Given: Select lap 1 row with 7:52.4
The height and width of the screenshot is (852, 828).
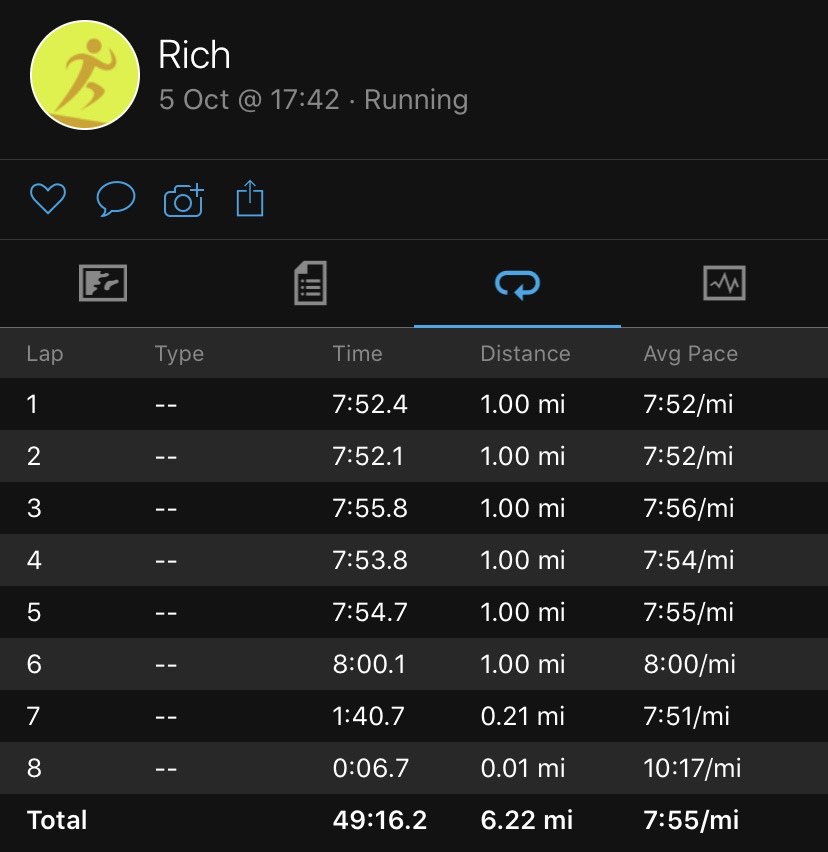Looking at the screenshot, I should 414,404.
